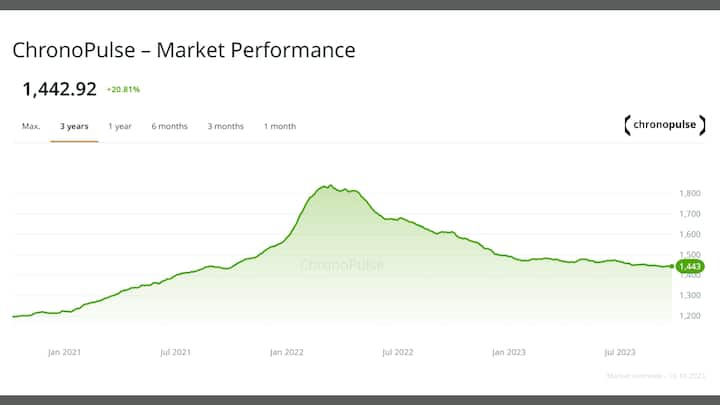
Task: Click the chronopulse logo
Action: point(663,125)
